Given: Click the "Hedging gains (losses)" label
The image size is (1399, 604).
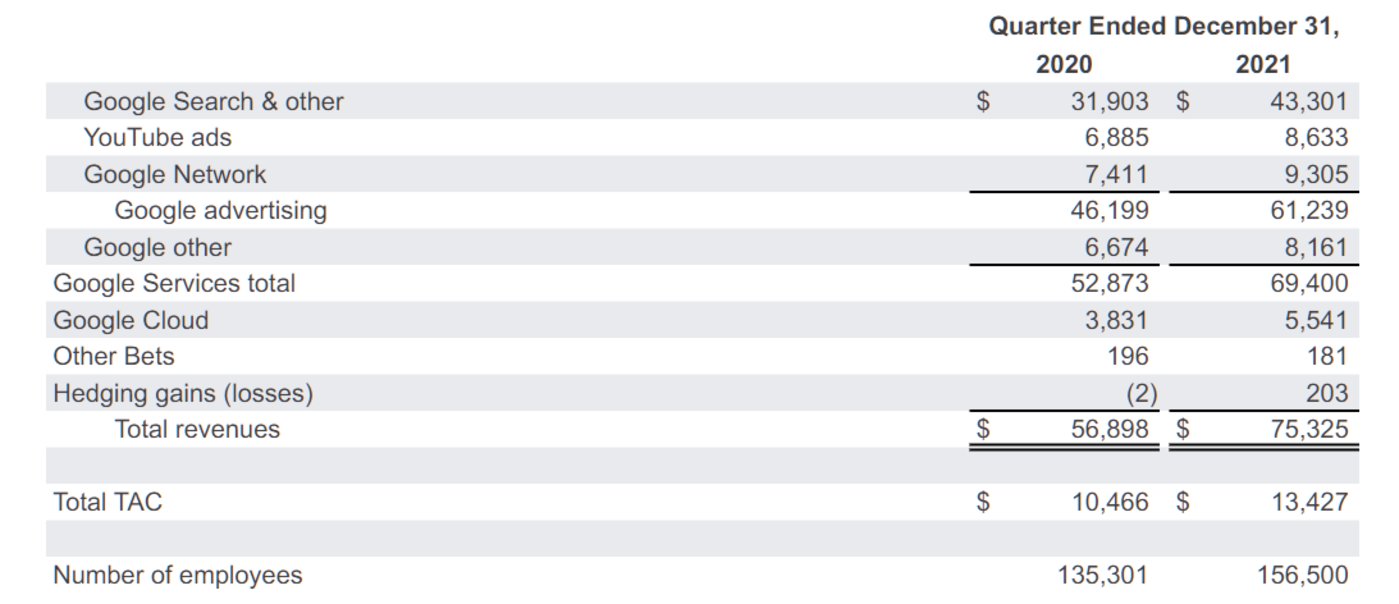Looking at the screenshot, I should pos(183,394).
